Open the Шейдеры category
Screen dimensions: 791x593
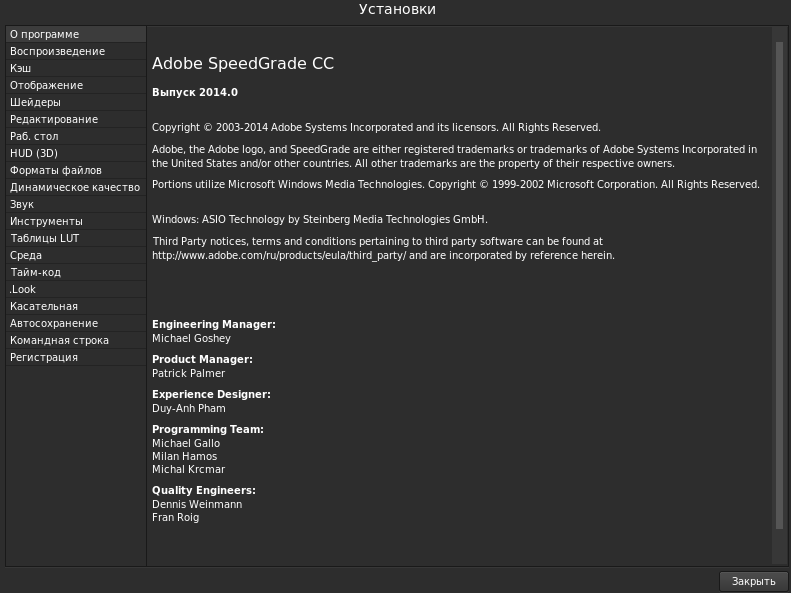pyautogui.click(x=35, y=102)
